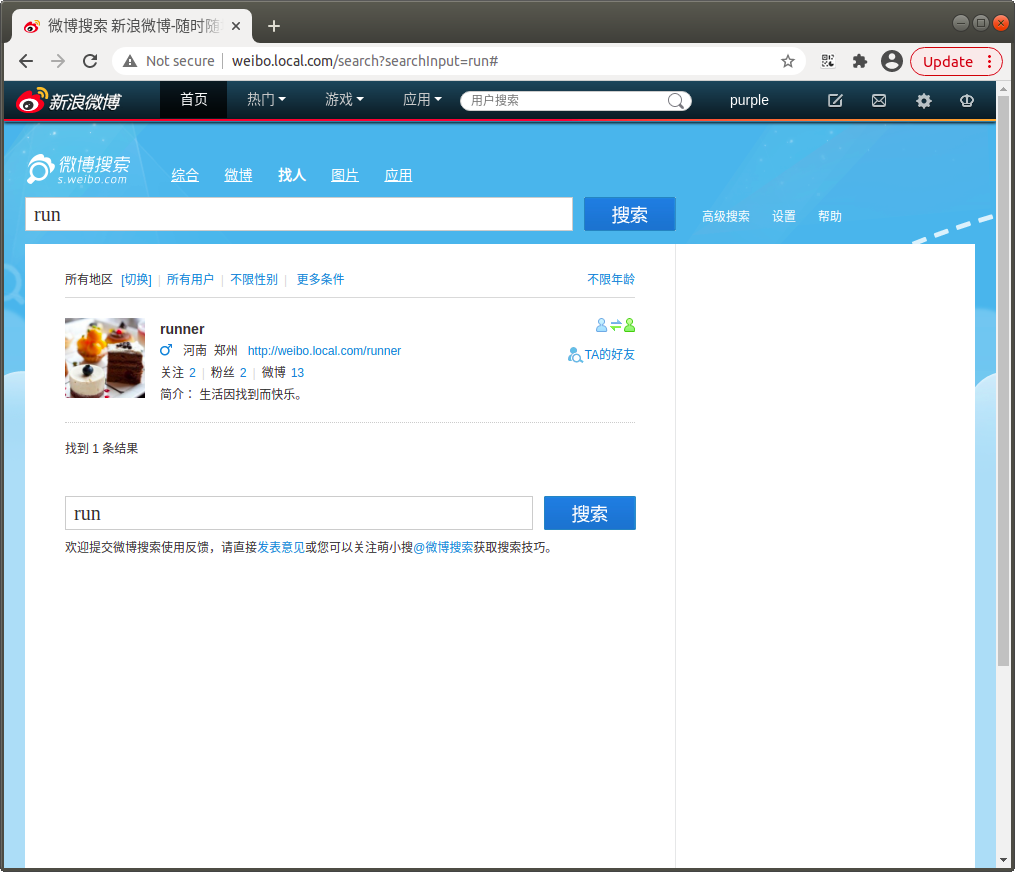The image size is (1015, 872).
Task: Open the 不限性别 gender filter
Action: click(x=254, y=279)
